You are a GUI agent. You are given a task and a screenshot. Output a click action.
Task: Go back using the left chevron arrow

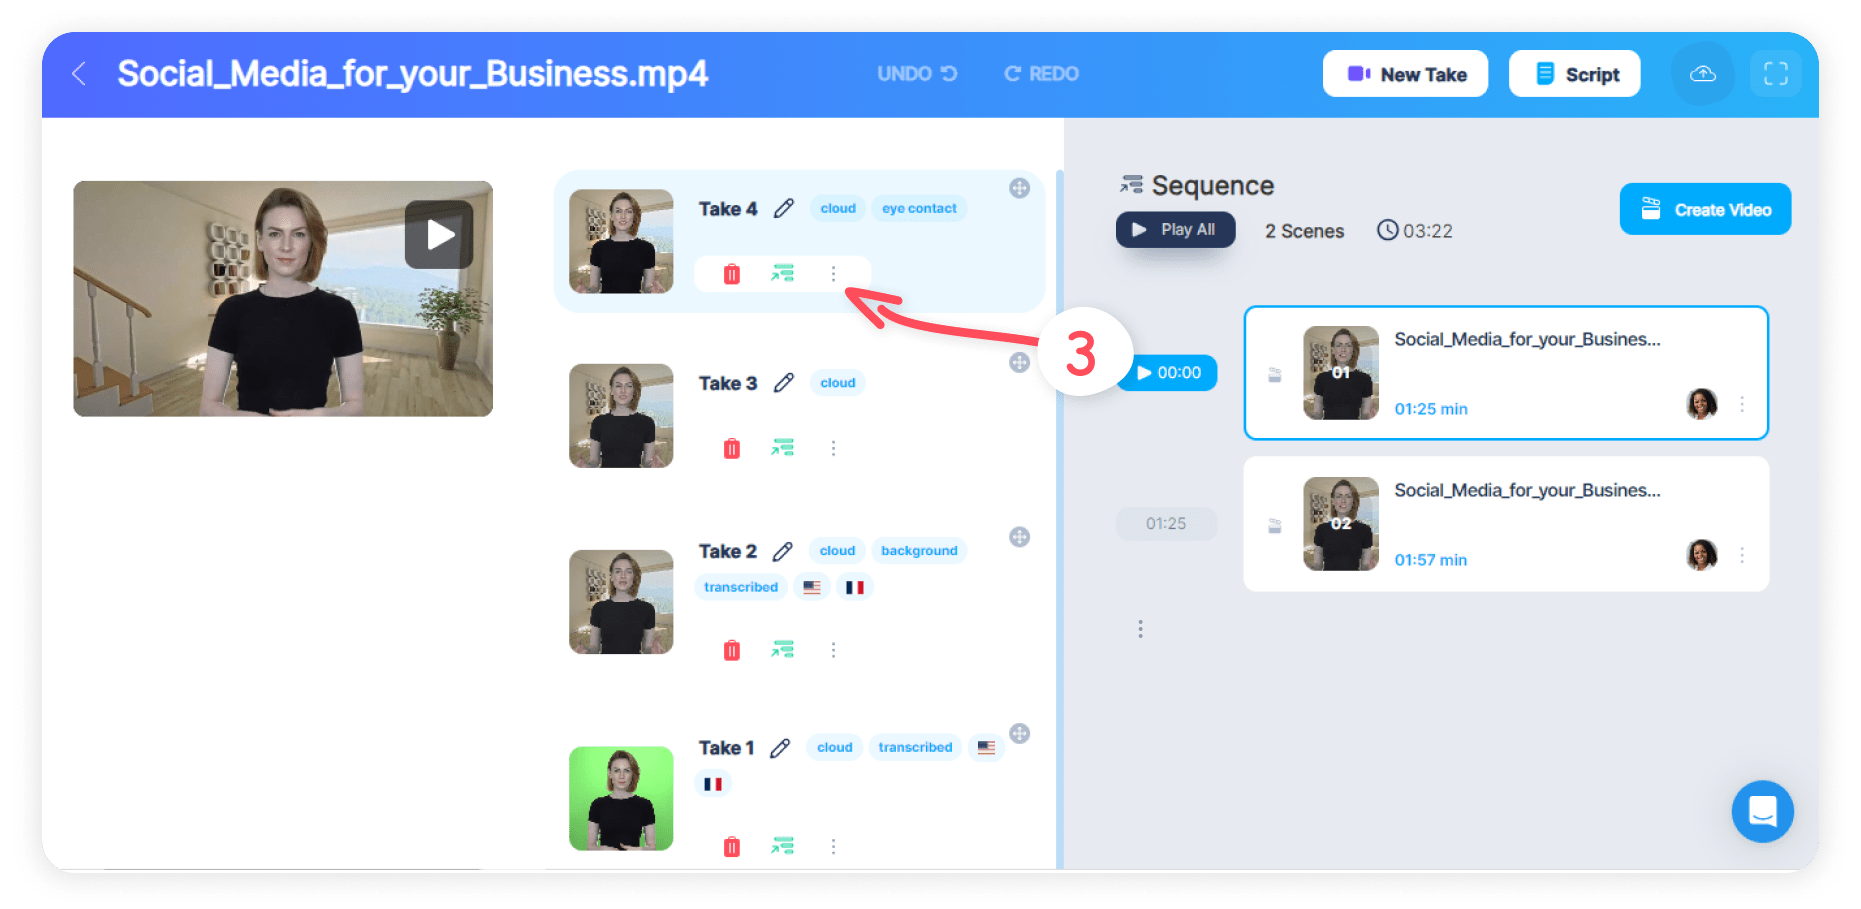point(79,73)
